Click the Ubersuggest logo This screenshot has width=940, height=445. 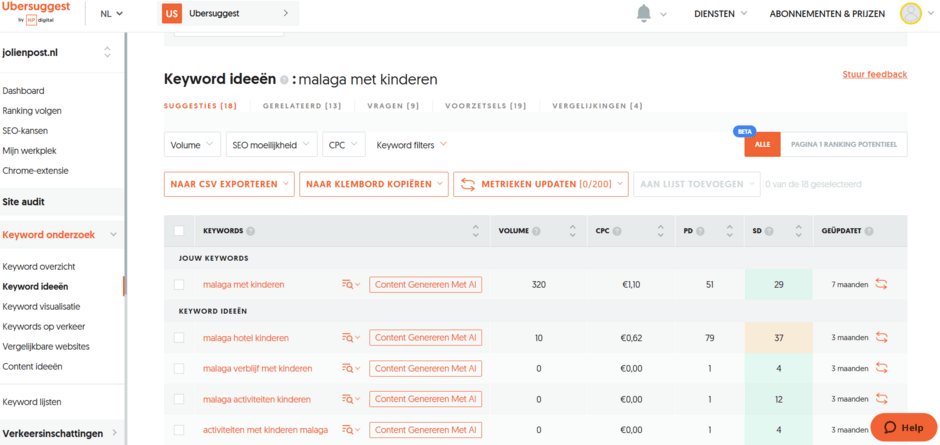coord(36,11)
